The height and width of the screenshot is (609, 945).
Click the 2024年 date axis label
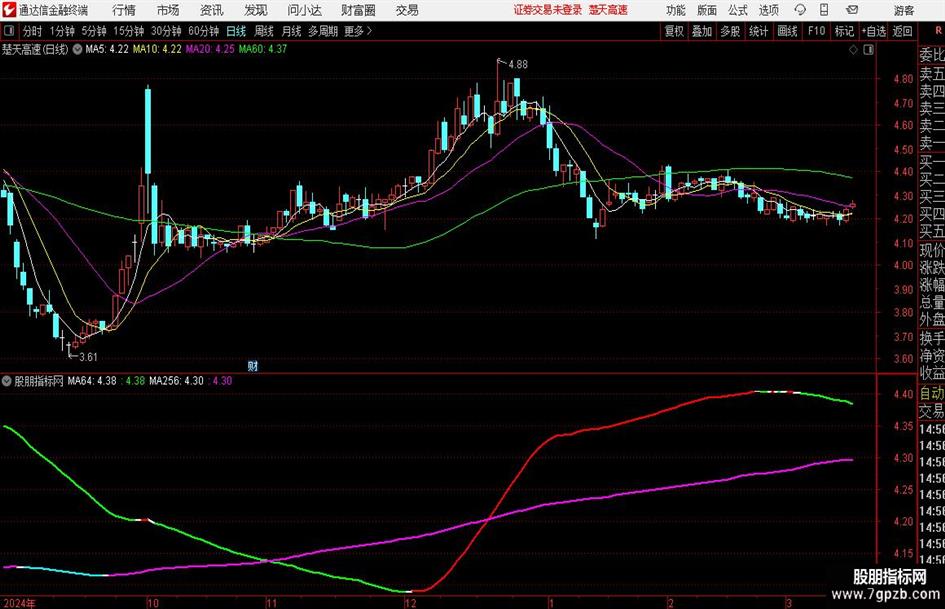(19, 603)
